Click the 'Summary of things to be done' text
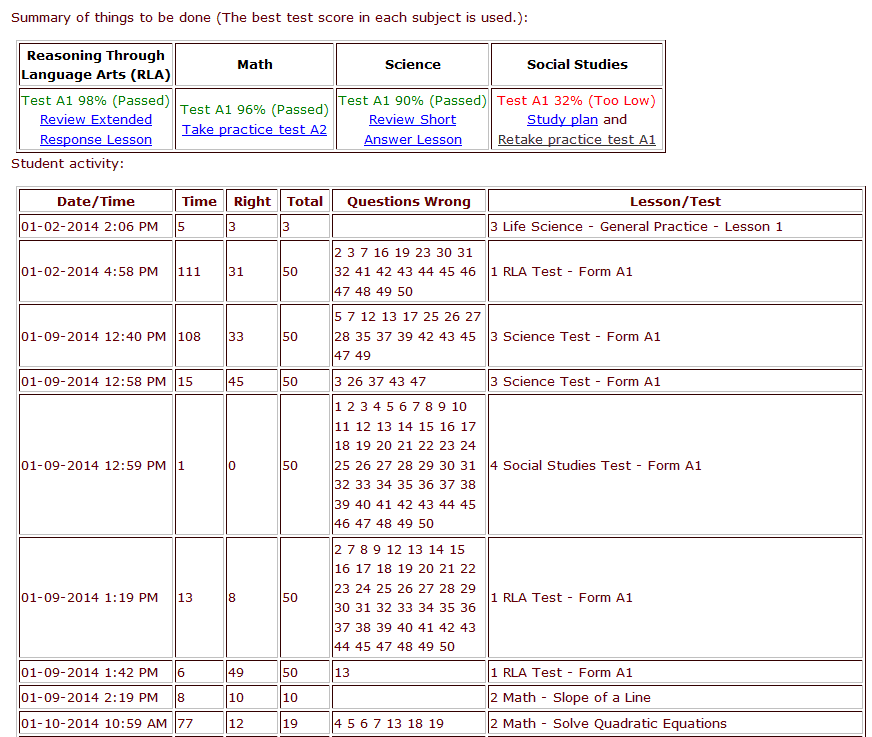 111,18
